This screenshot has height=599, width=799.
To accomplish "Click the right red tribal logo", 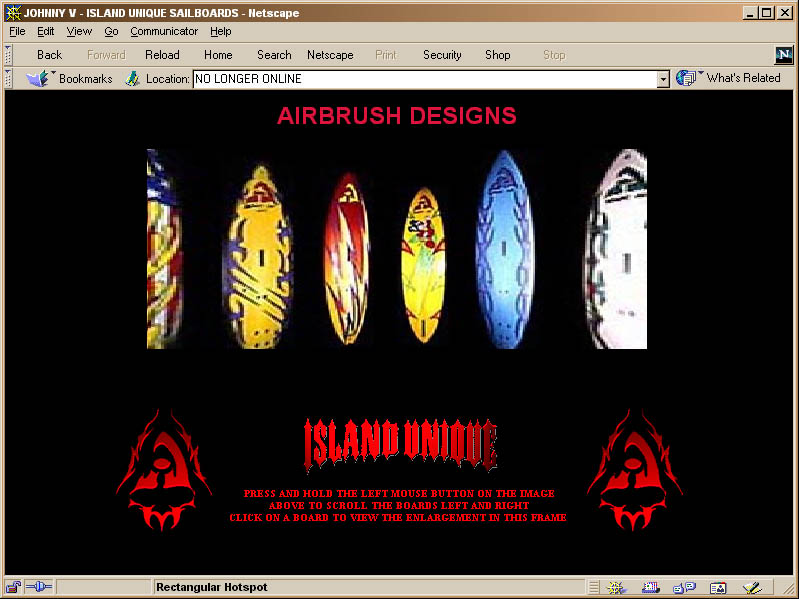I will tap(634, 470).
